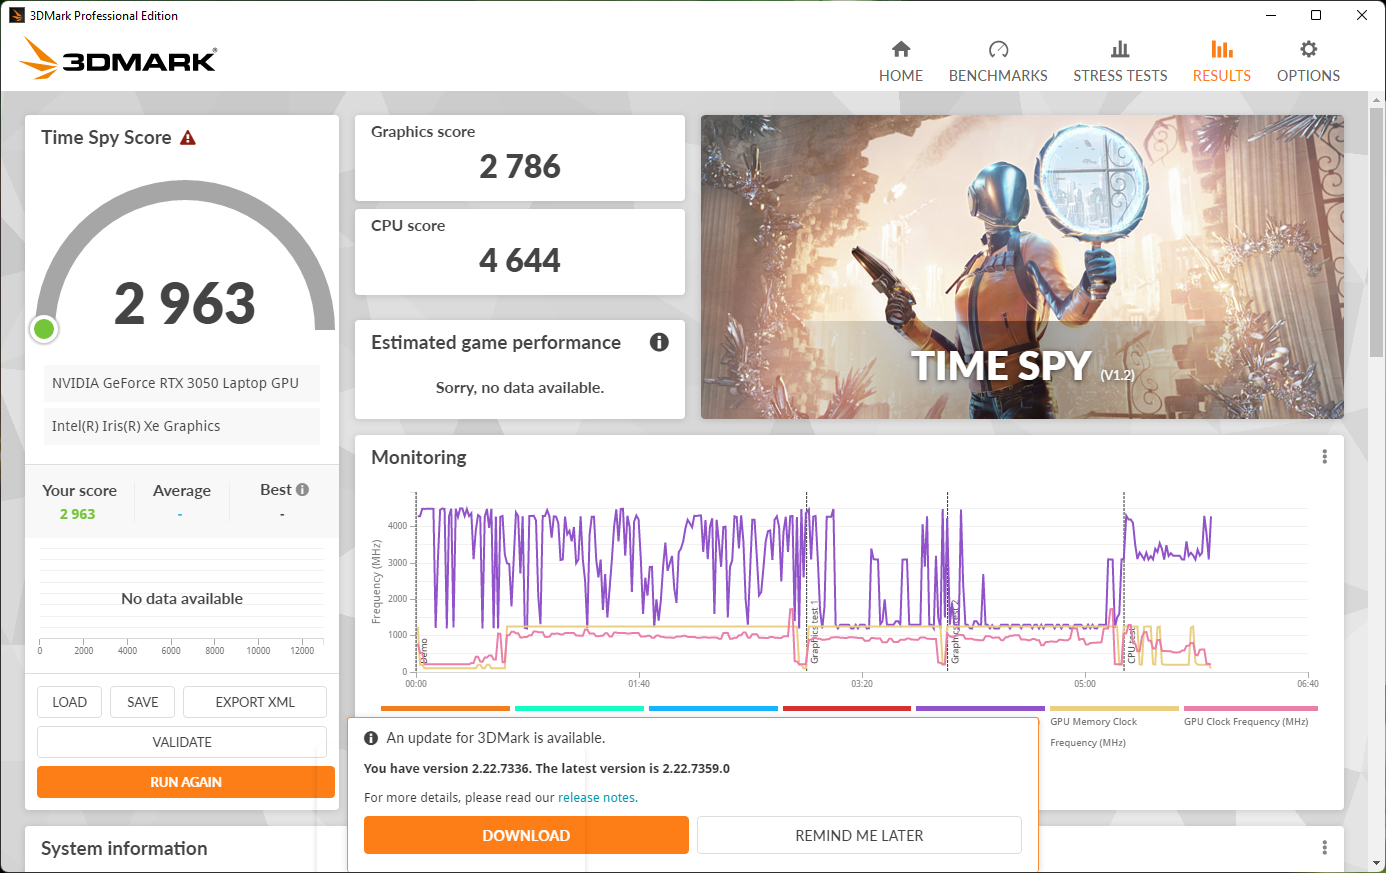Click the Time Spy Score warning triangle
The image size is (1386, 873).
[188, 138]
